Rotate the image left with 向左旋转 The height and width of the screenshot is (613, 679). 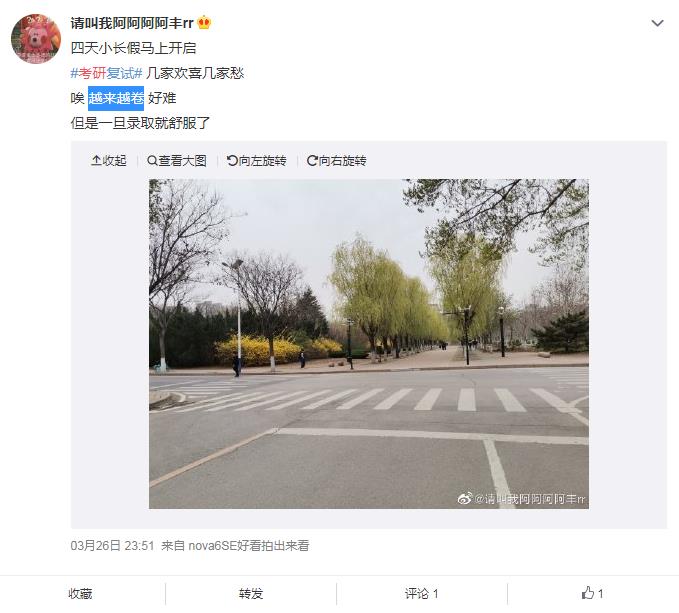click(256, 161)
